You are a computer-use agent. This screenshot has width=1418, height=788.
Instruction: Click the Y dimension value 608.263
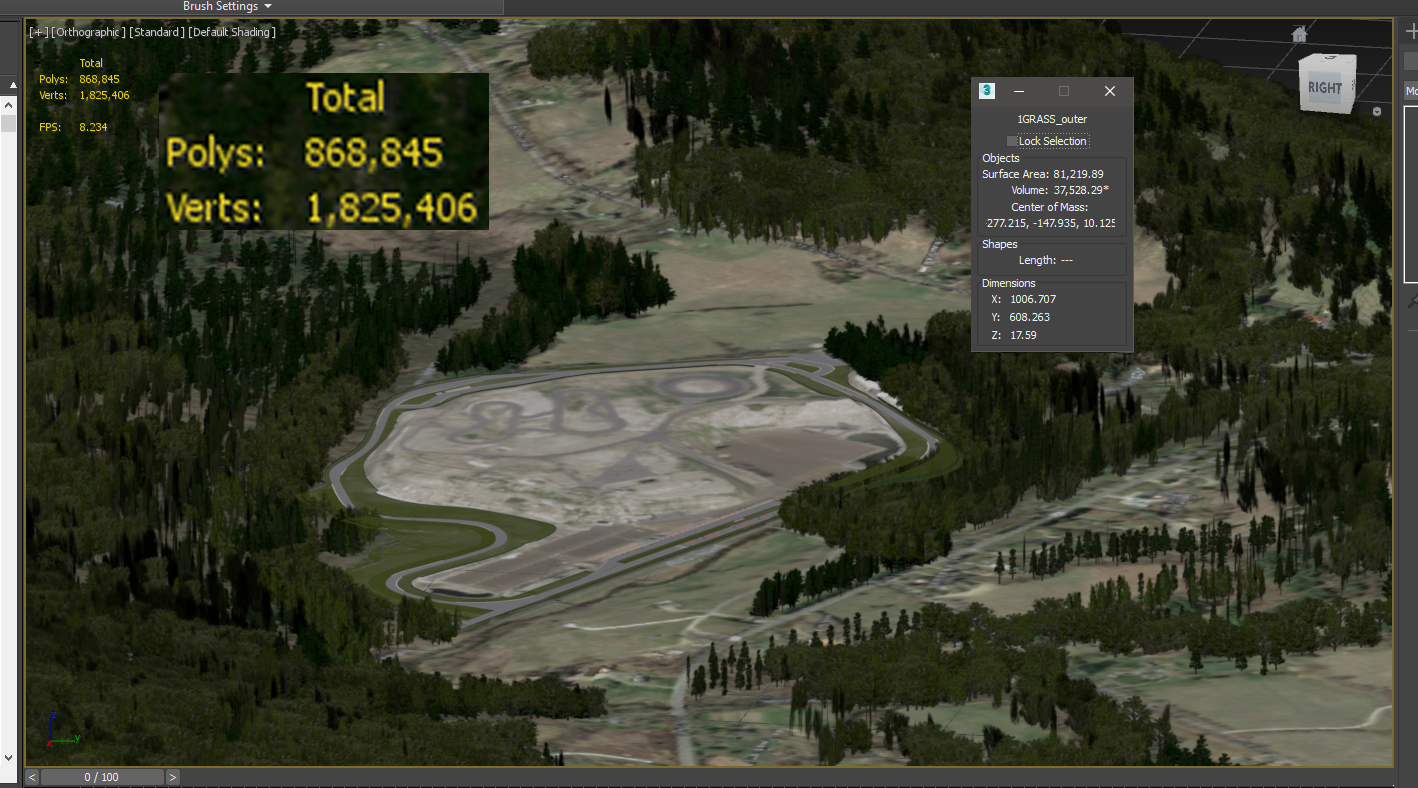pos(1029,317)
